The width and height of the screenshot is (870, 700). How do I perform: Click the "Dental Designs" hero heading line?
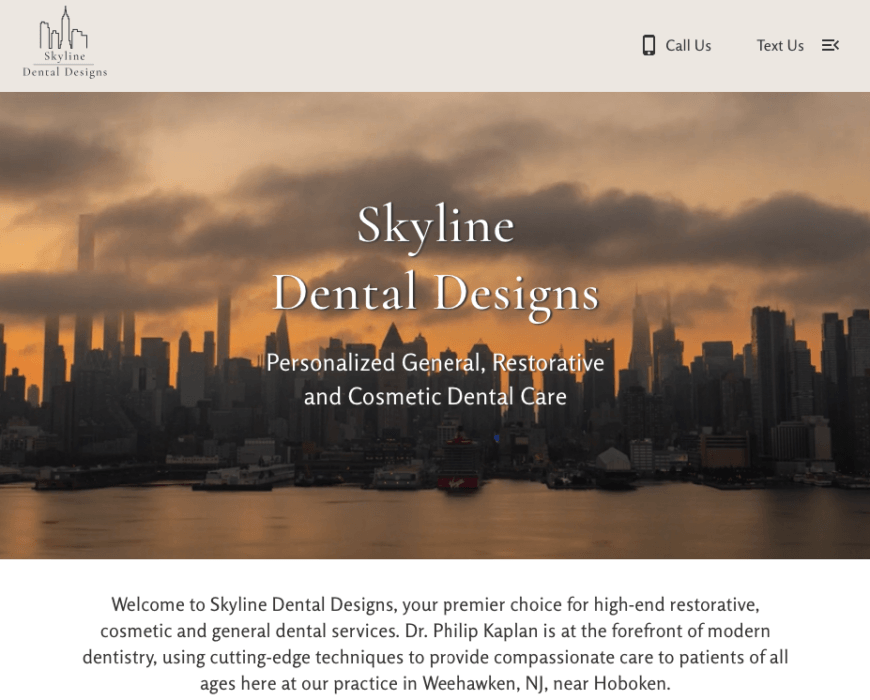[x=436, y=294]
